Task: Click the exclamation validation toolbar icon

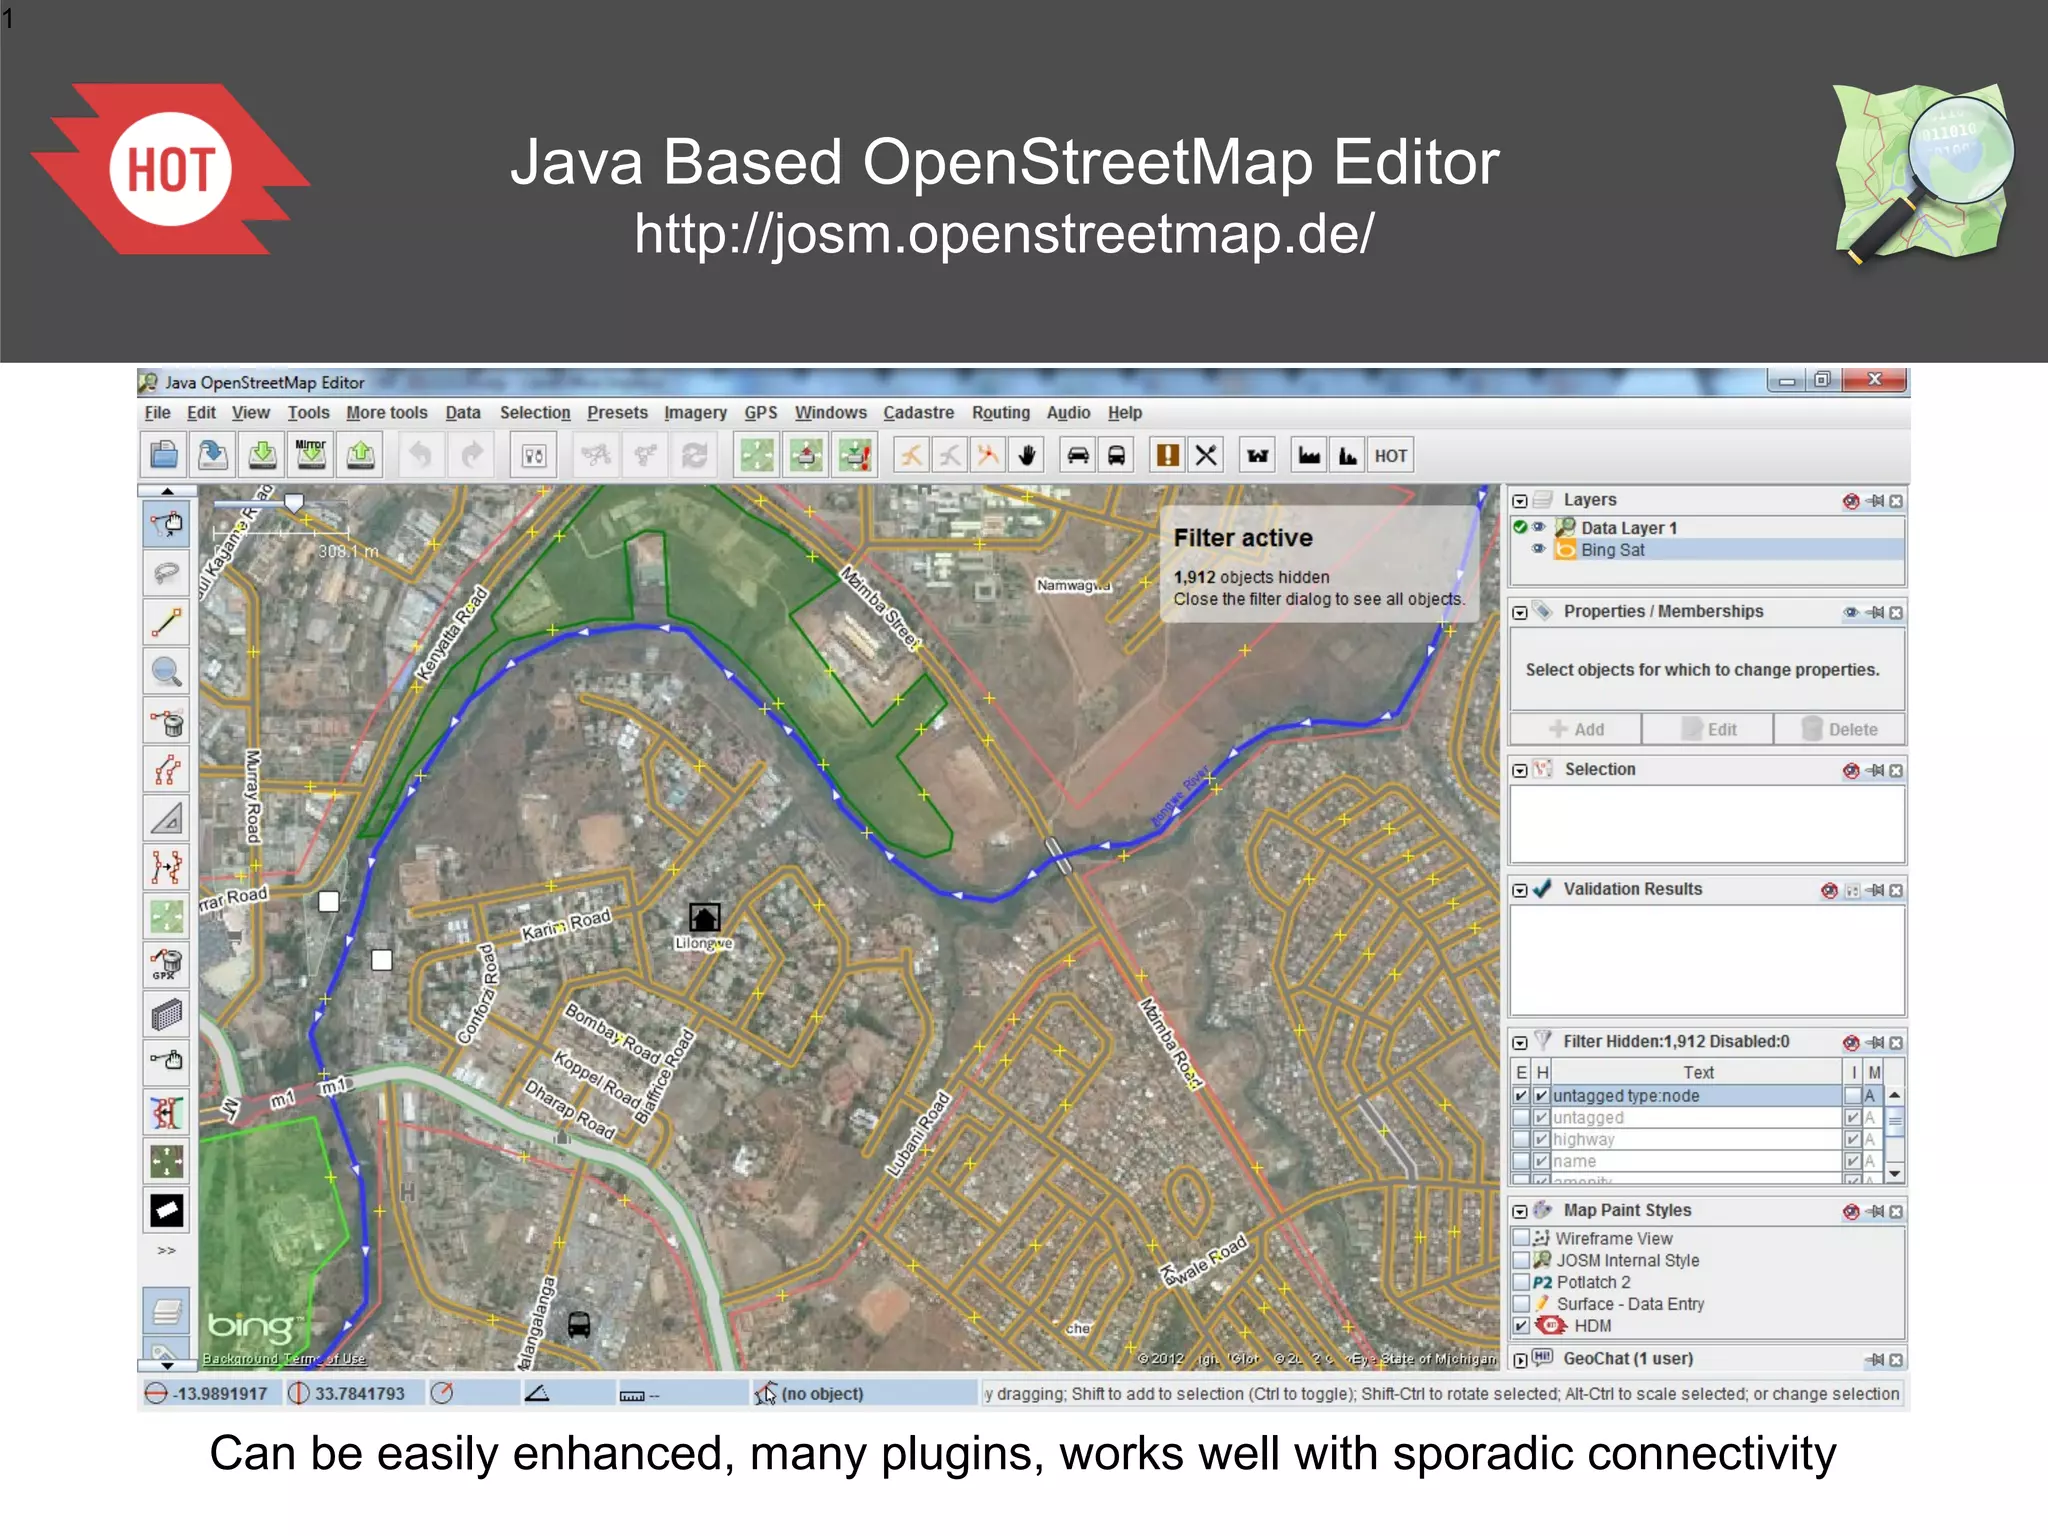Action: 1167,456
